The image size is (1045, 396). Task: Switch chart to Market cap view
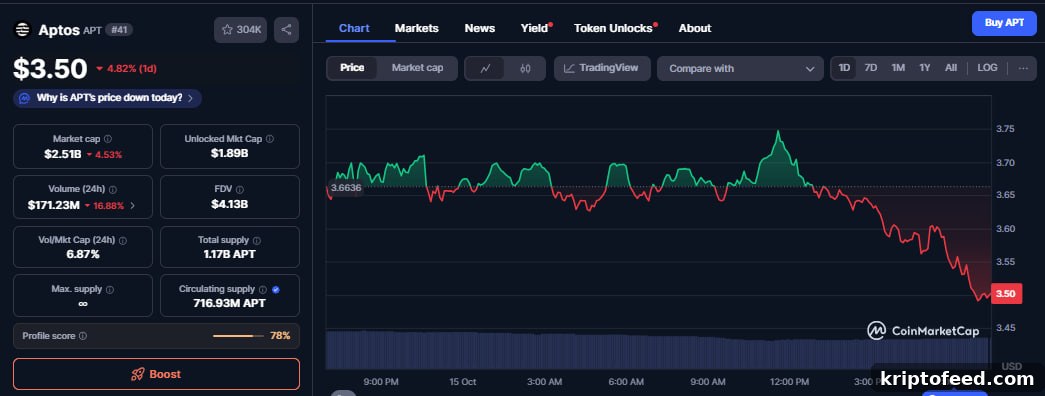417,68
